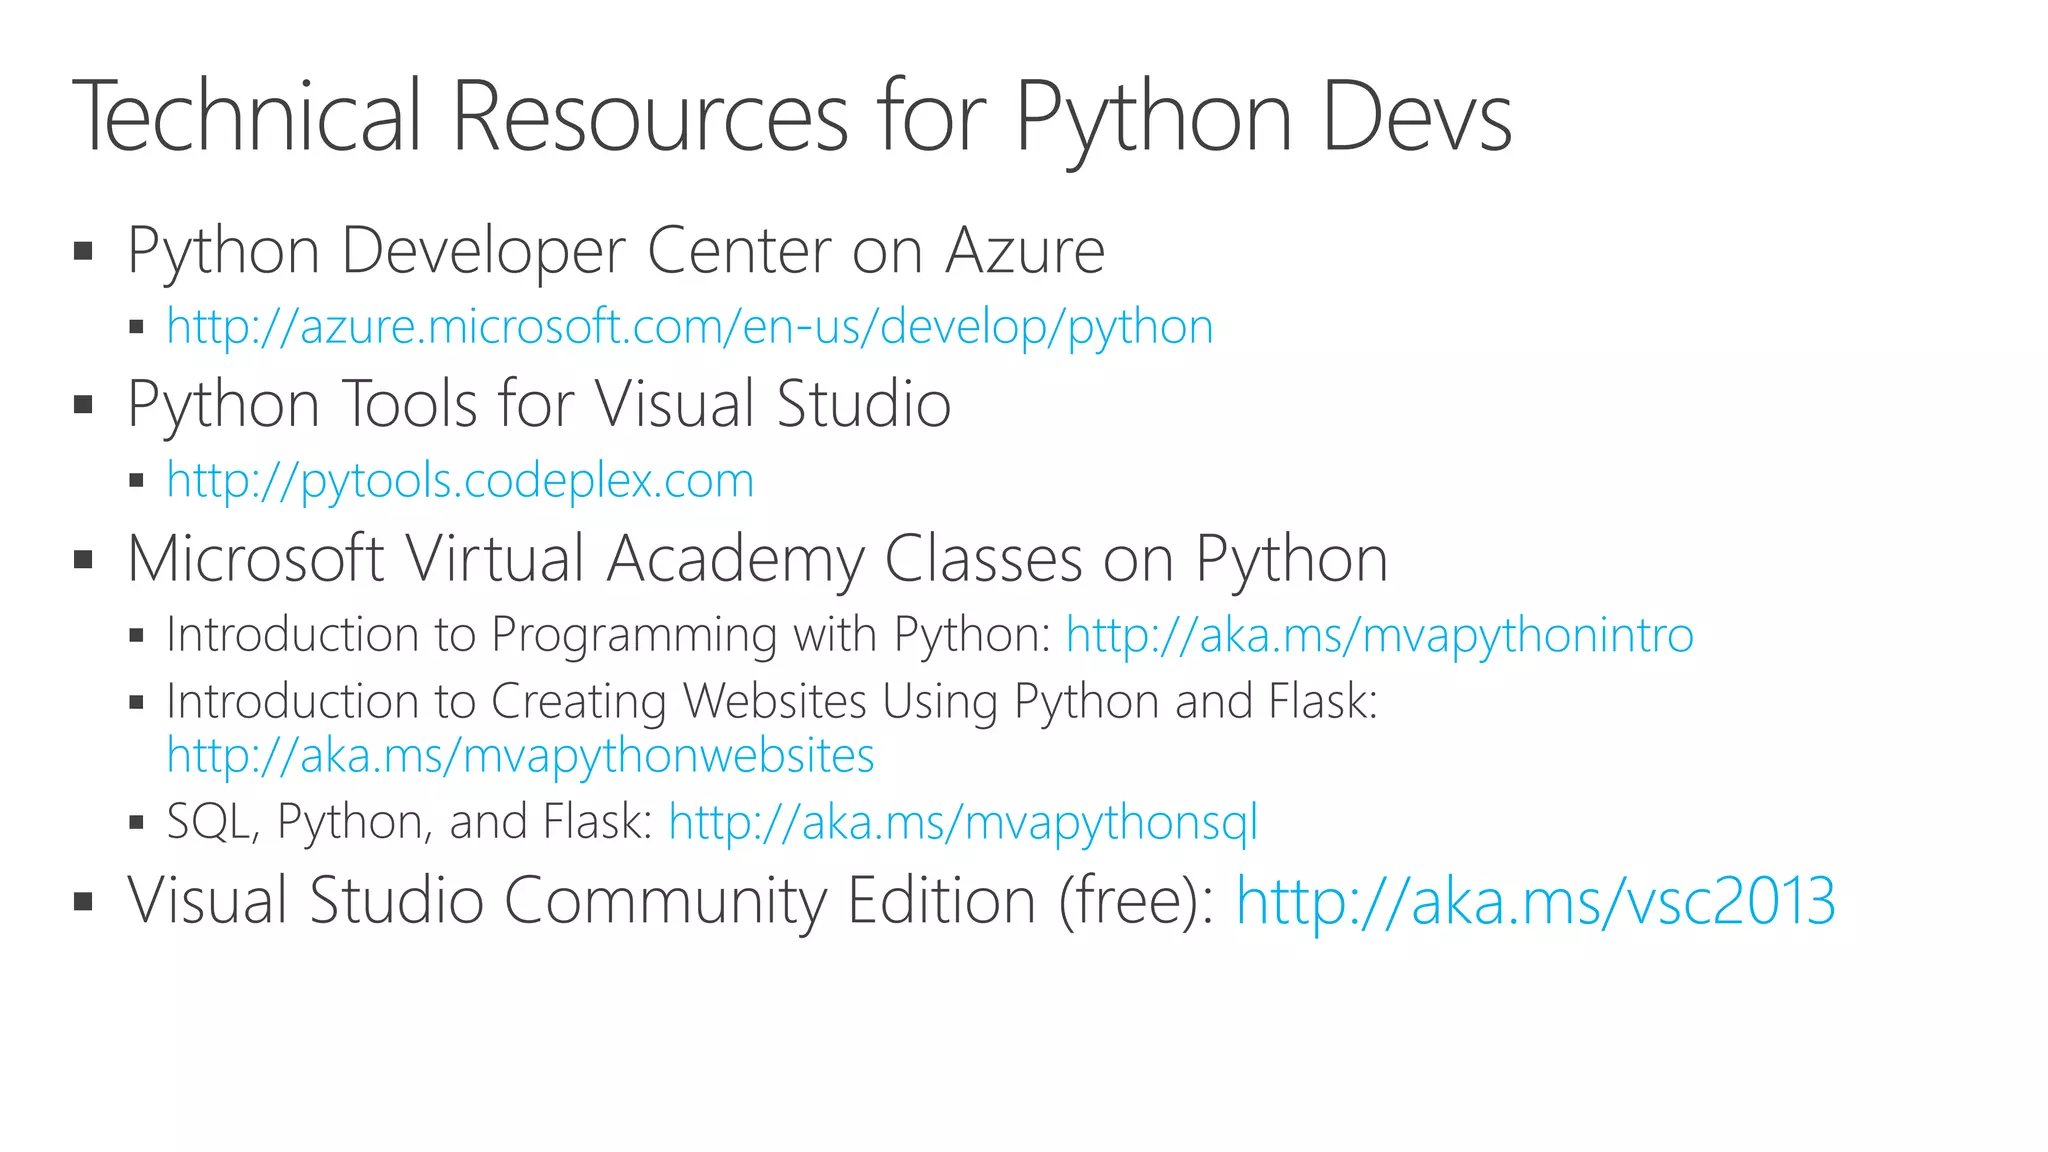Follow the aka.ms/mvapythonintro link
The image size is (2048, 1152).
click(1380, 636)
